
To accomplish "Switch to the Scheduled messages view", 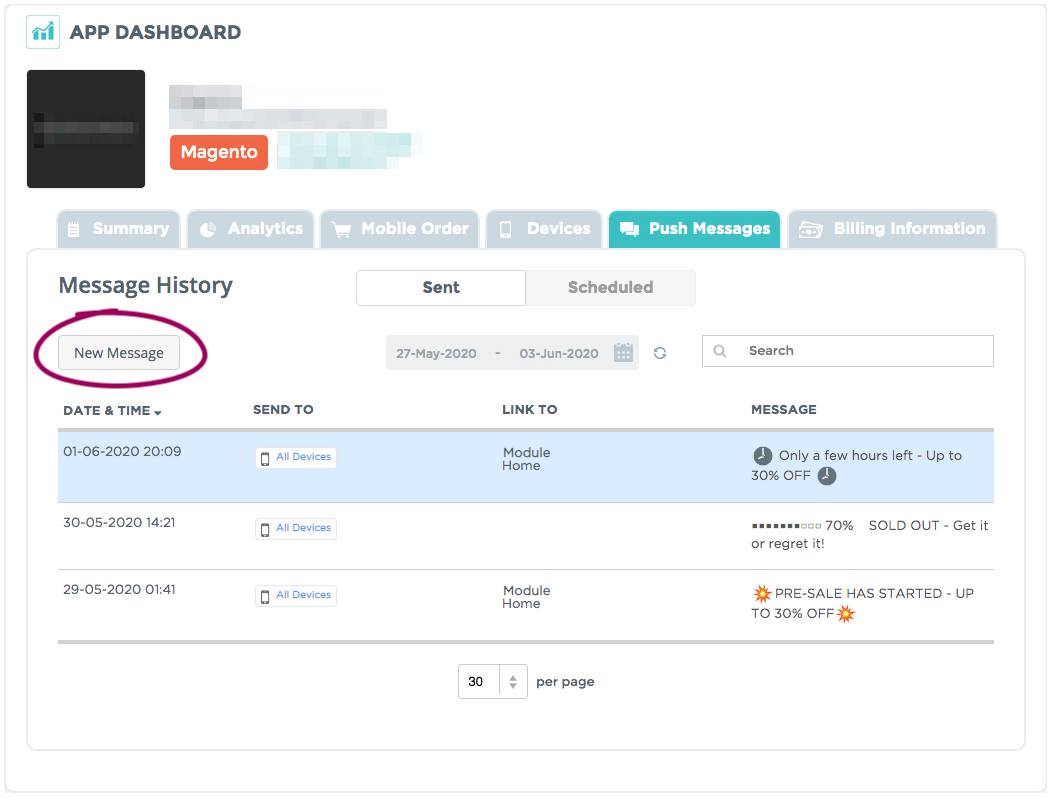I will point(610,287).
